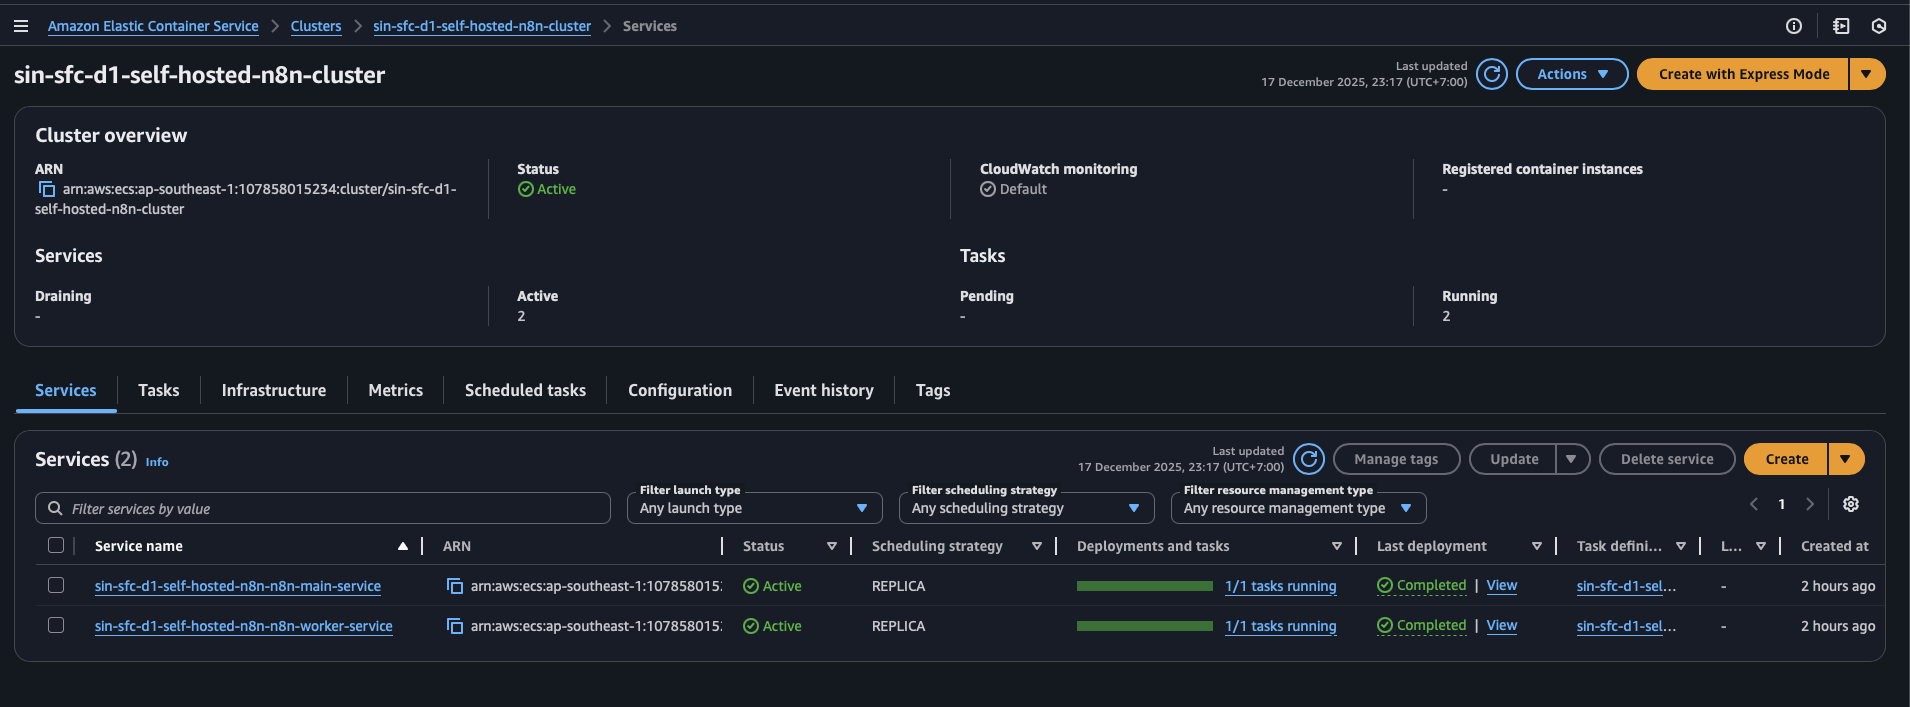Open the Infrastructure tab
Screen dimensions: 1910x707
tap(274, 390)
